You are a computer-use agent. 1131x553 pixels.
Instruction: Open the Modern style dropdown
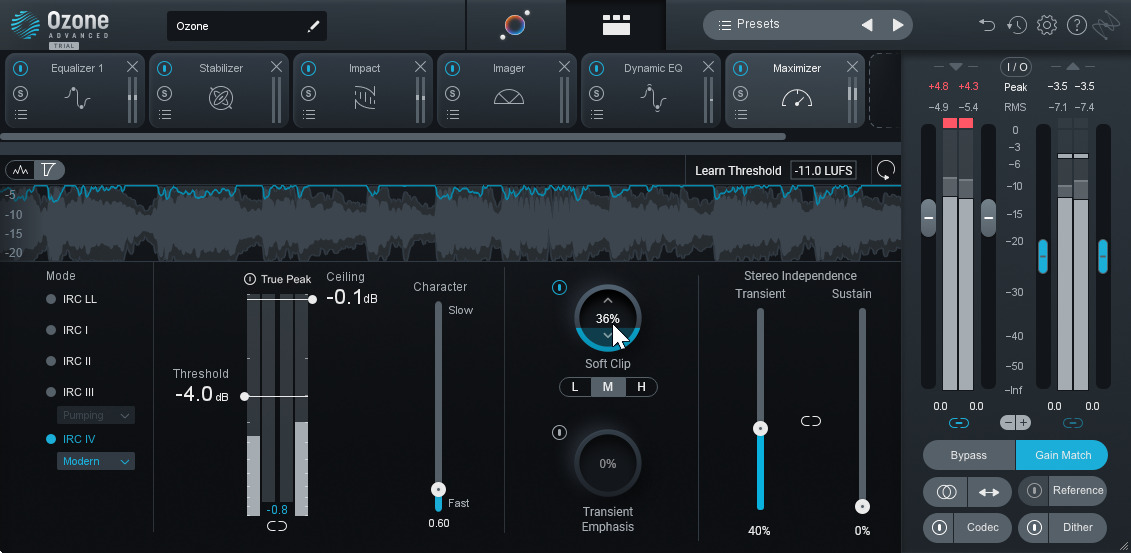(x=96, y=461)
